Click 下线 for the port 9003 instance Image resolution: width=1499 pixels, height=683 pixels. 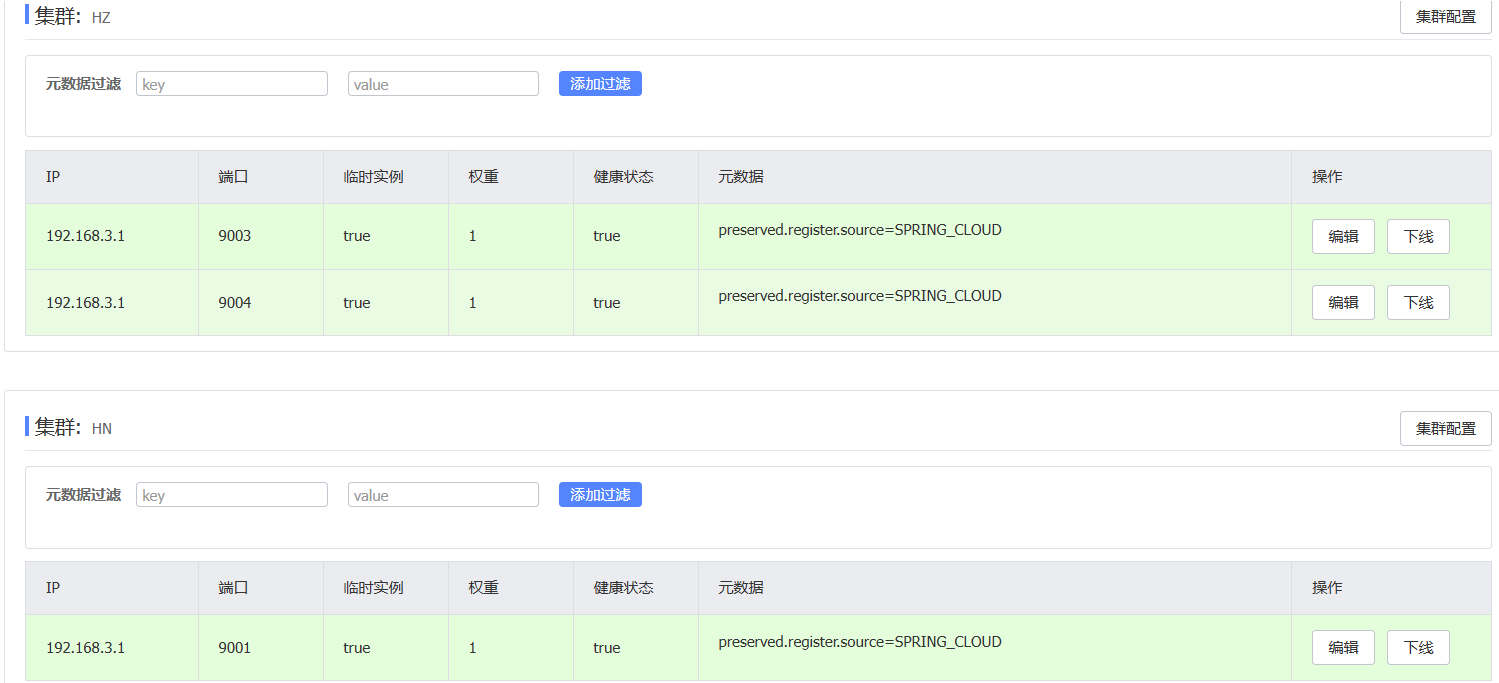click(1418, 237)
